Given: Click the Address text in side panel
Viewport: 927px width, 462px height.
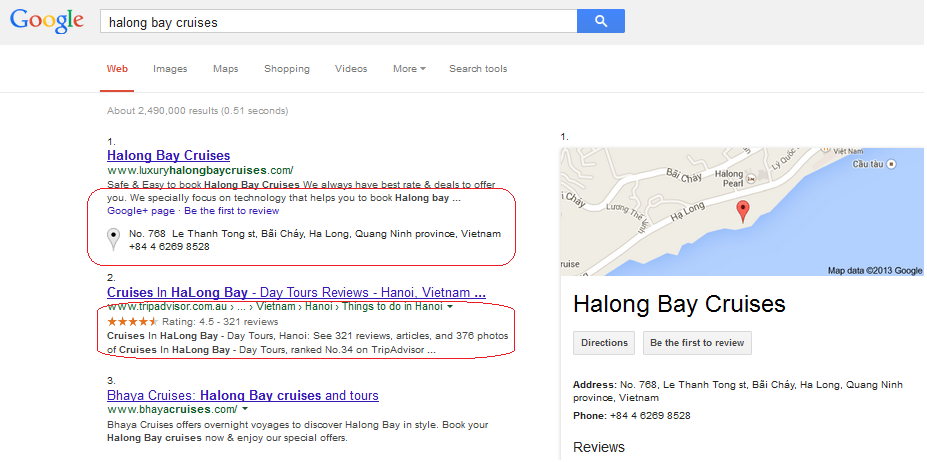Looking at the screenshot, I should click(x=738, y=391).
